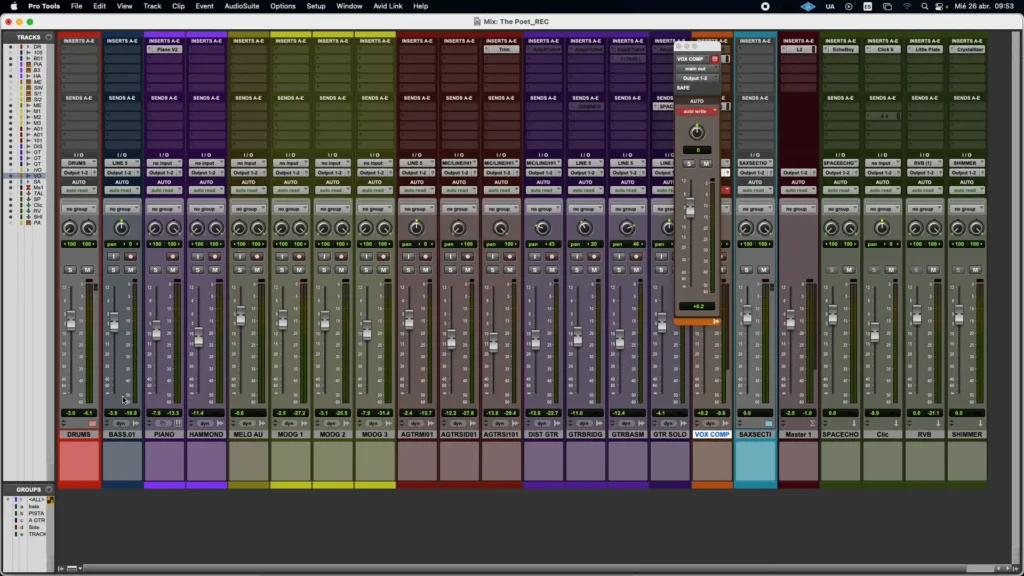Select the SAXSECTI track name
Screen dimensions: 1024x576
pyautogui.click(x=755, y=434)
